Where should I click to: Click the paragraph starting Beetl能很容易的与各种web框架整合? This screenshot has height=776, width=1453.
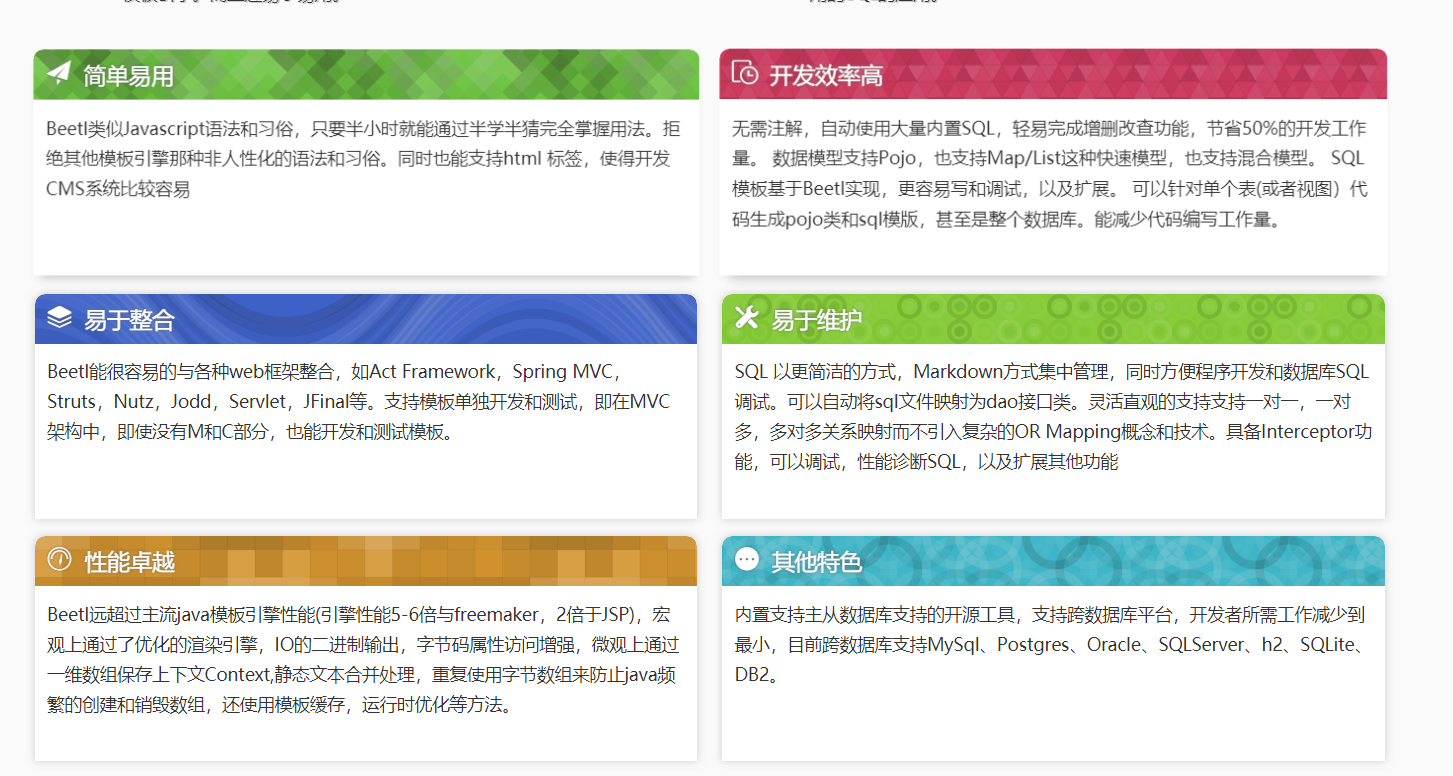tap(360, 401)
